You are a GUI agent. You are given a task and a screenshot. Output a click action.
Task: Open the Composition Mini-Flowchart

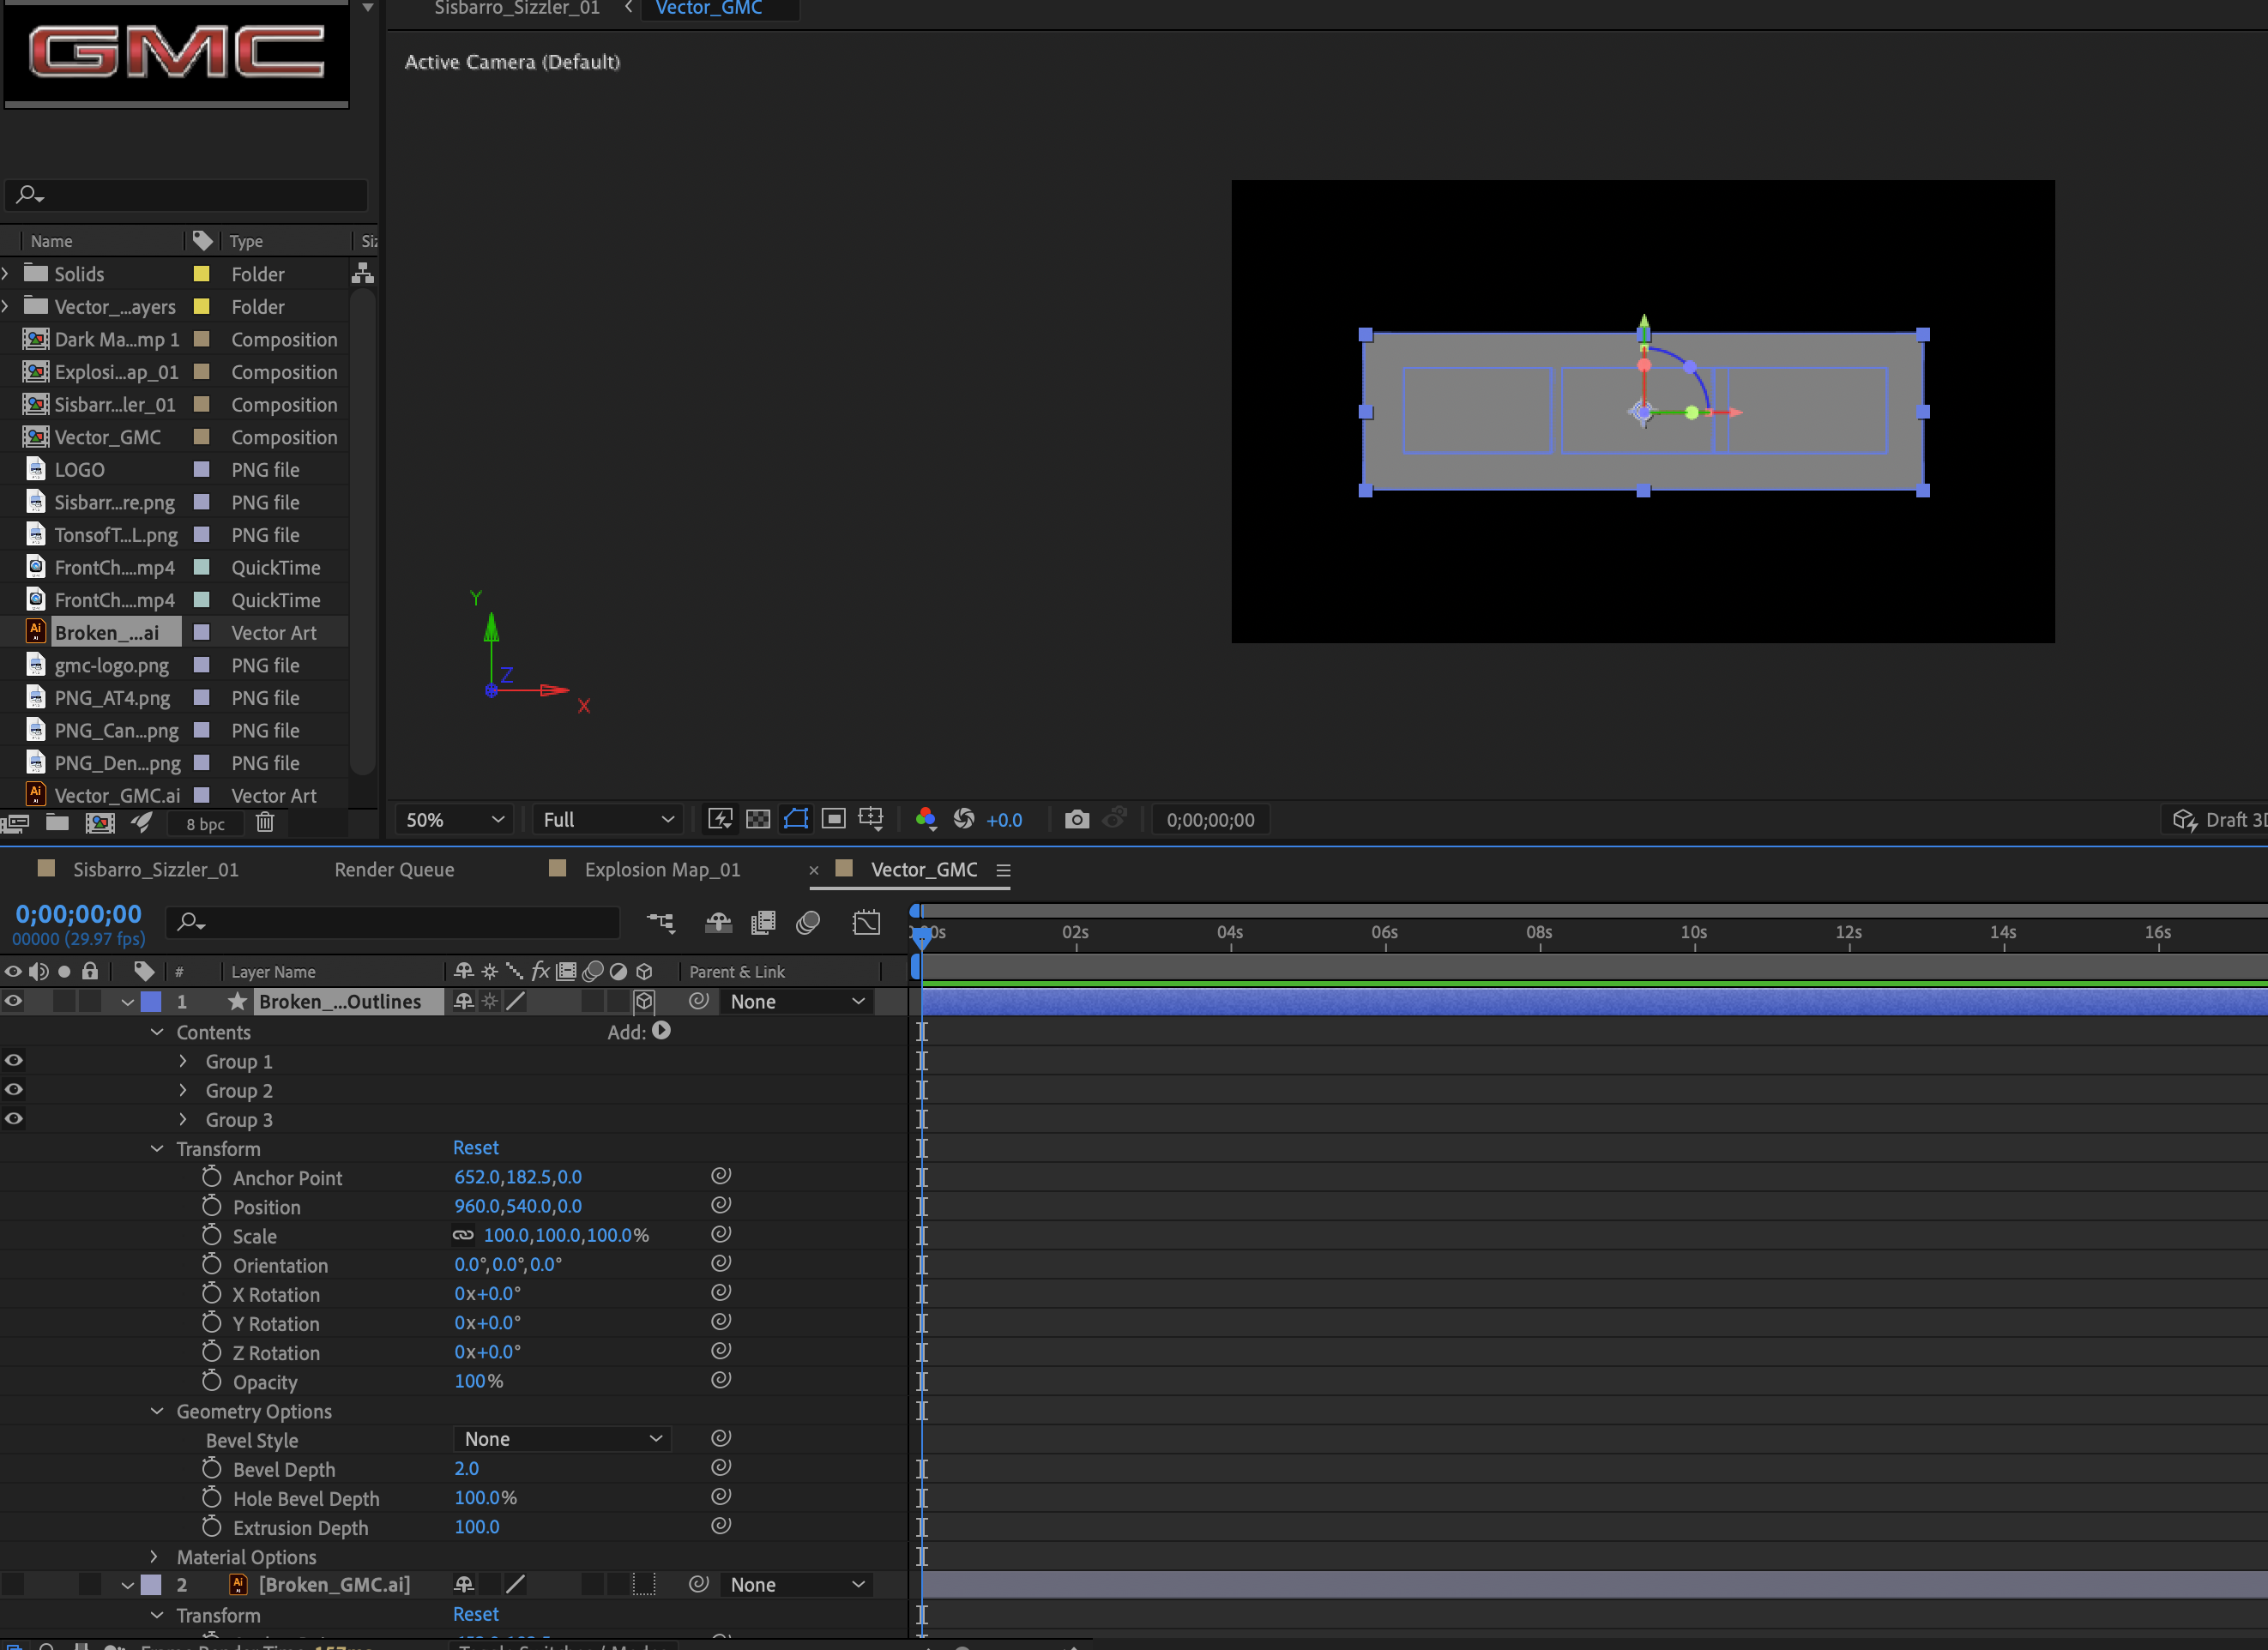(x=660, y=922)
